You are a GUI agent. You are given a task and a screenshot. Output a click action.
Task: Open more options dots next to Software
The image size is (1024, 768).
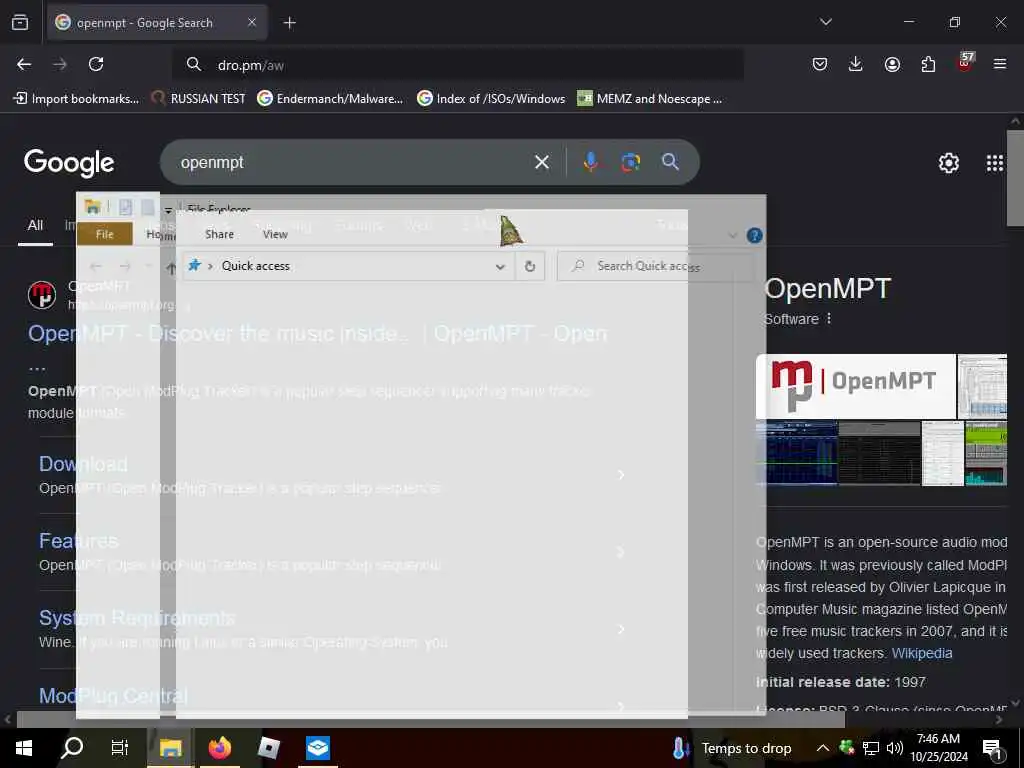coord(829,318)
